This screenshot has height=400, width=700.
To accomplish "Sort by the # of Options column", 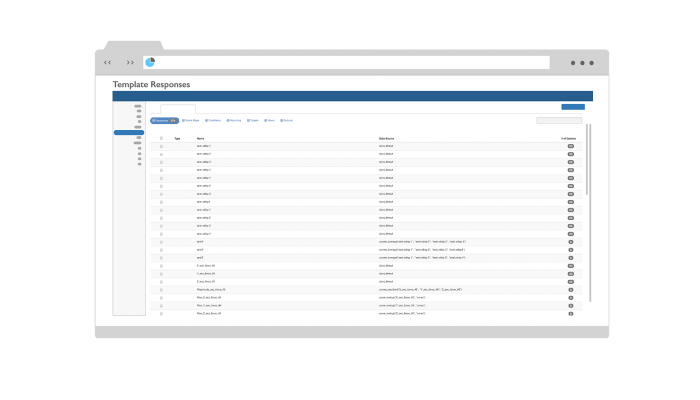I will 568,138.
